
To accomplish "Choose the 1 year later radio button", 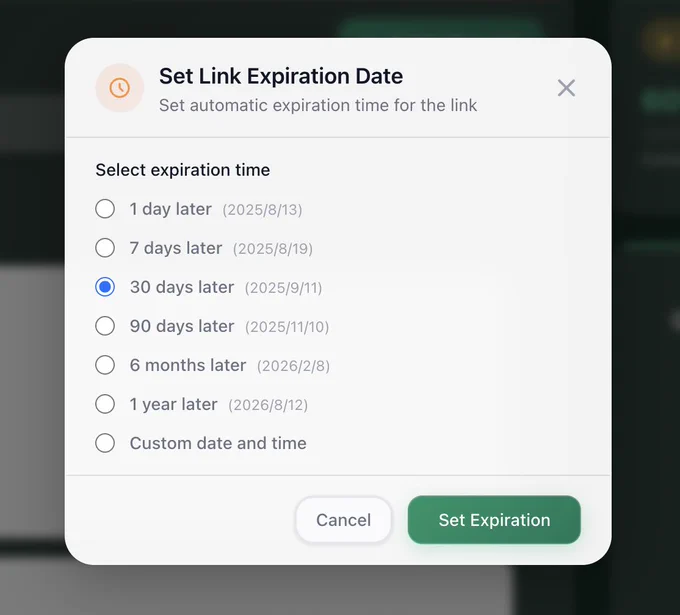I will [105, 404].
